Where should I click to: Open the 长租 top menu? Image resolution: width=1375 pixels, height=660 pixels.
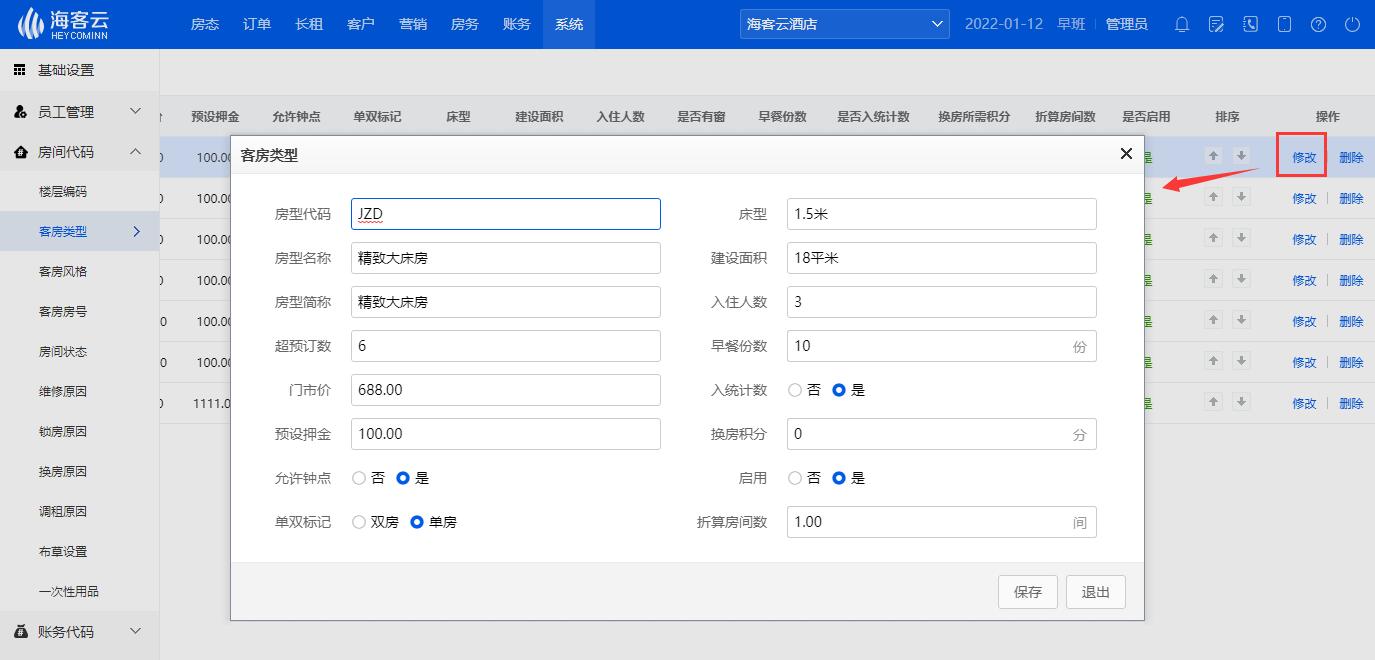pyautogui.click(x=309, y=24)
